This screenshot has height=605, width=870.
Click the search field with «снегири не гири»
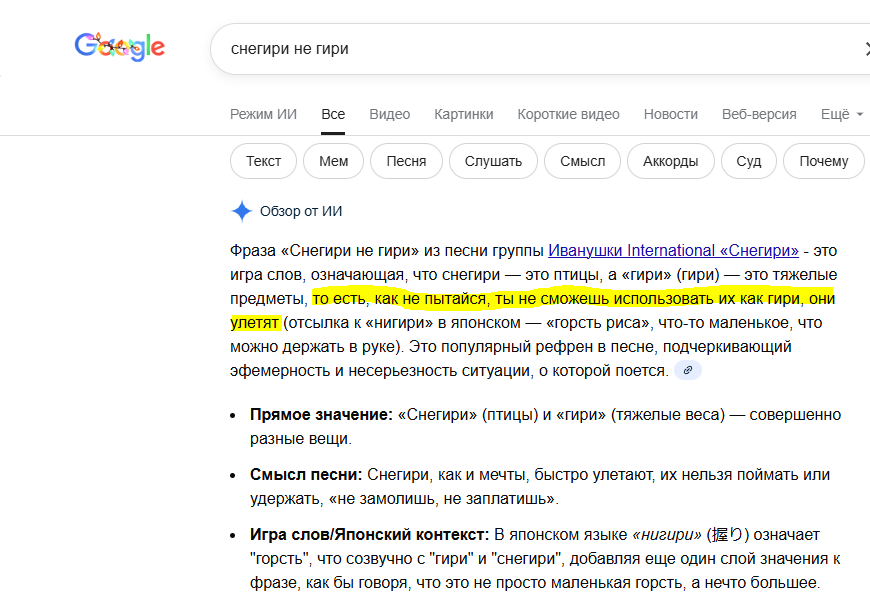(530, 49)
